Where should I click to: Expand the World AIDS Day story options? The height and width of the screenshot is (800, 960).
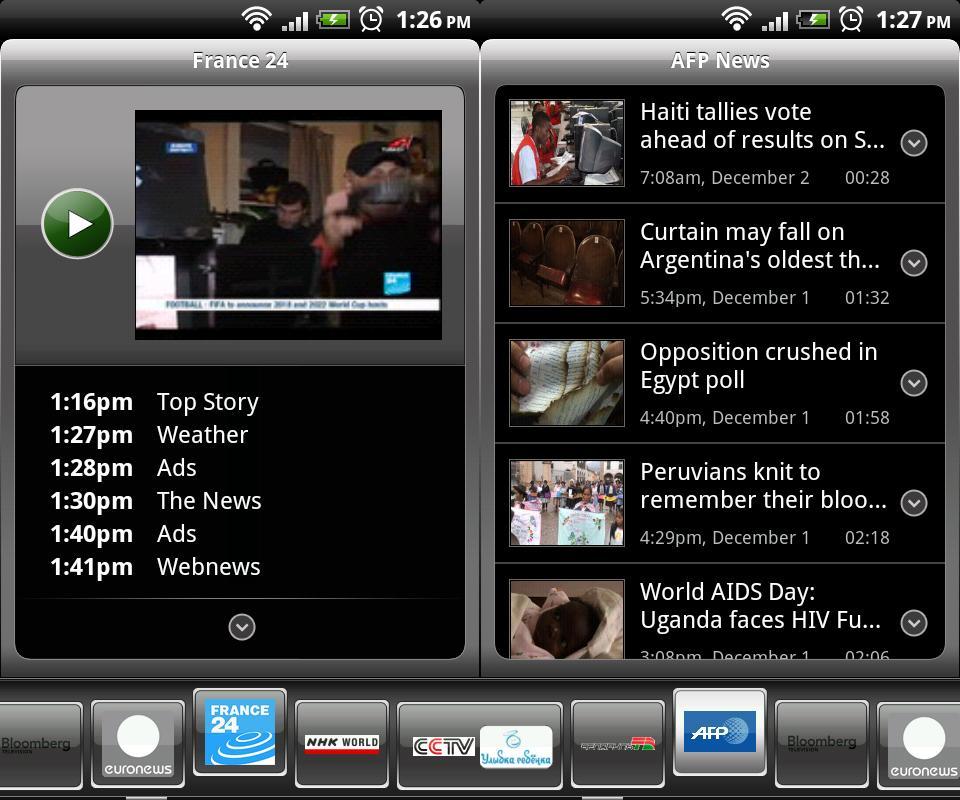(913, 623)
